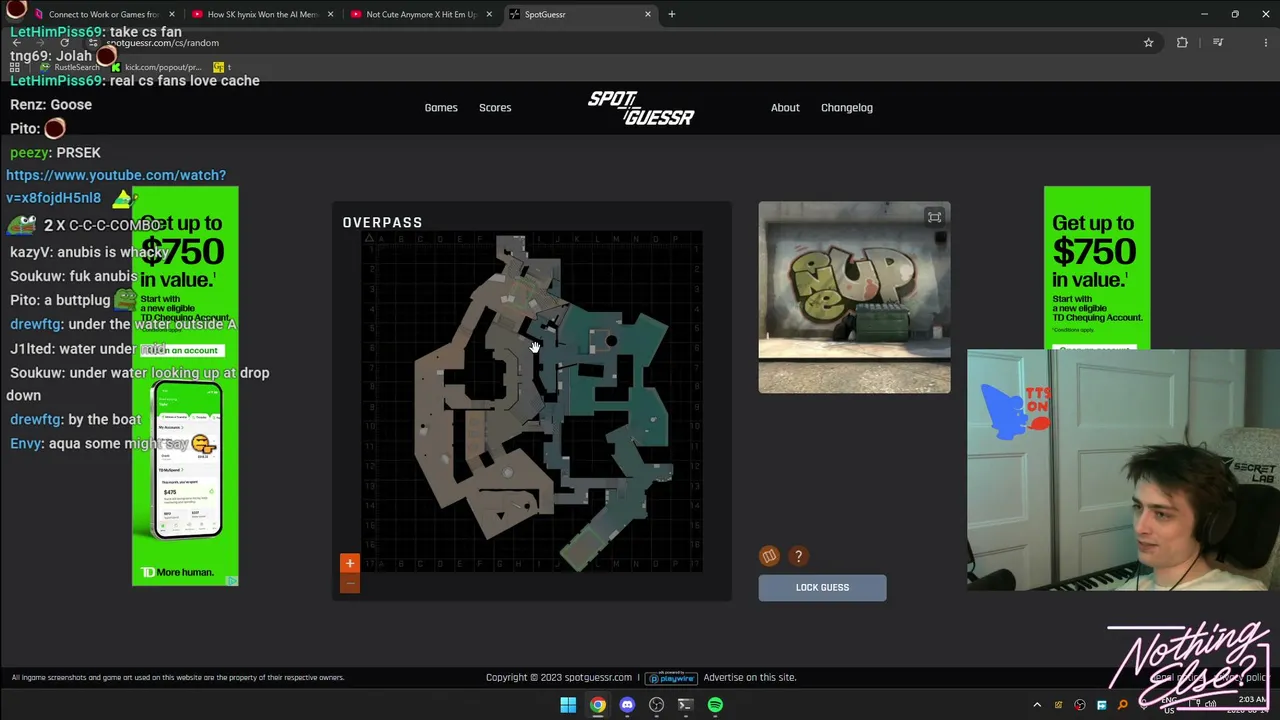Zoom in on the Overpass map
The height and width of the screenshot is (720, 1280).
click(x=349, y=564)
